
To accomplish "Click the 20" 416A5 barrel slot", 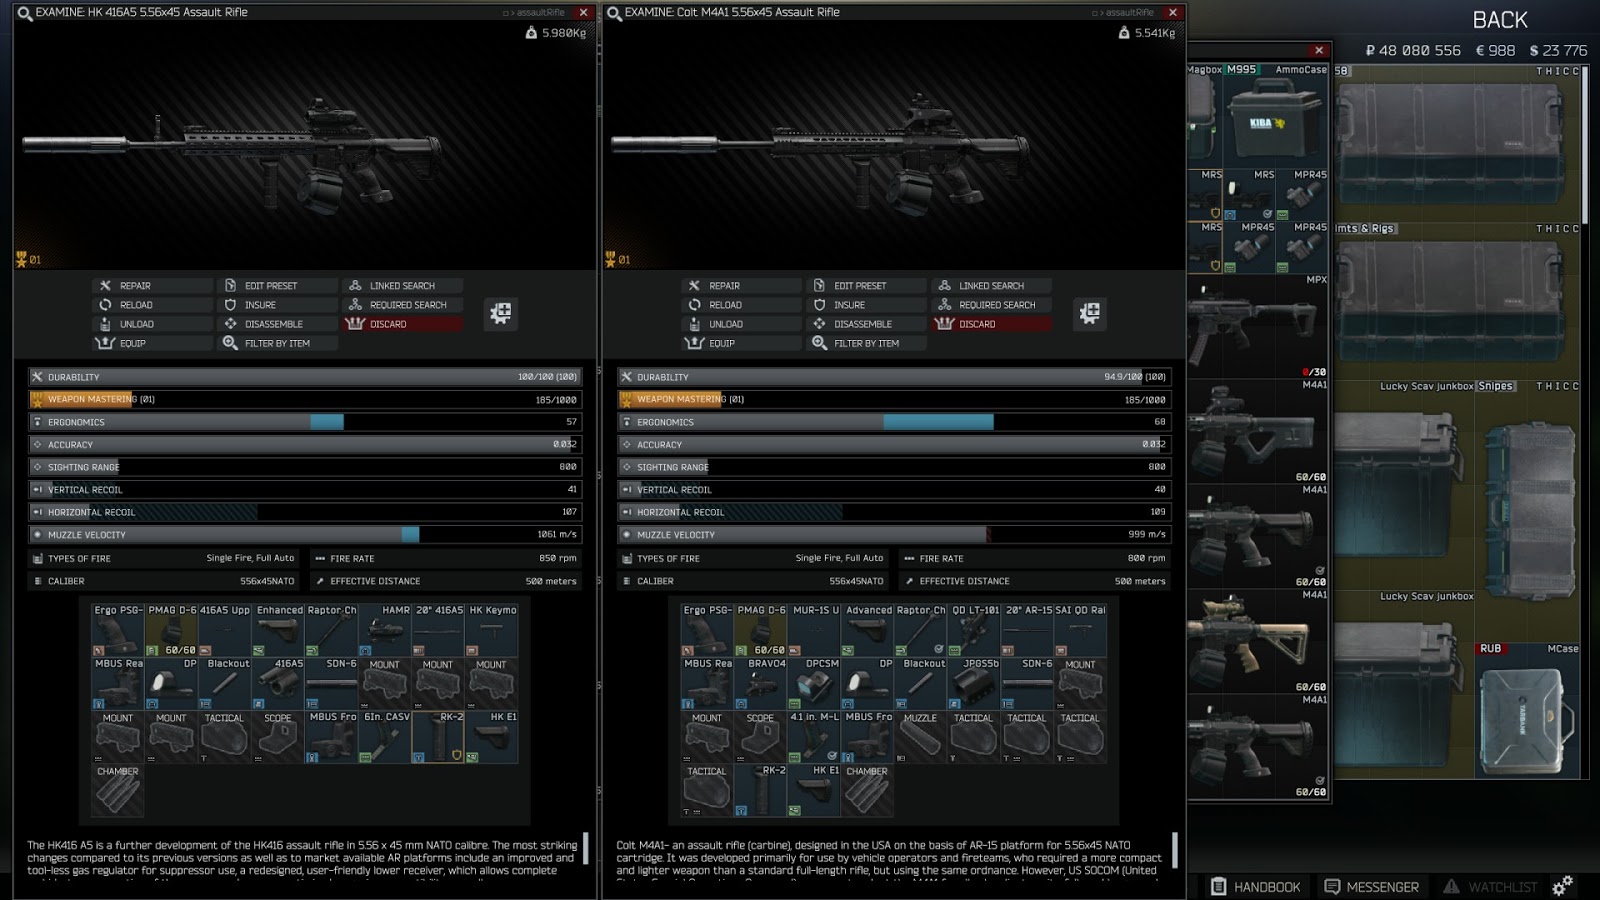I will click(x=438, y=630).
